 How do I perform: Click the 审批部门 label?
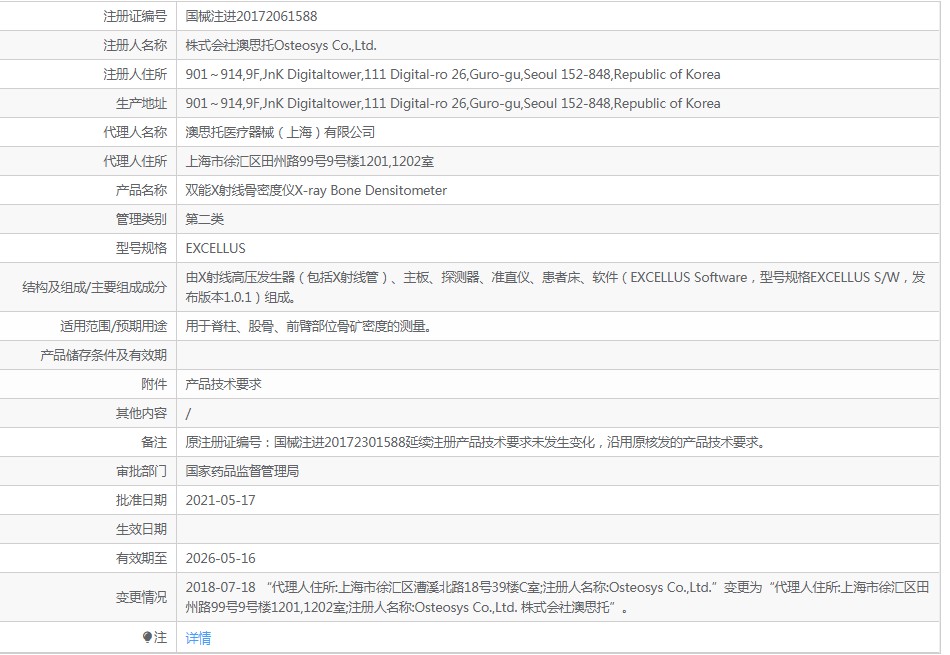(x=141, y=471)
